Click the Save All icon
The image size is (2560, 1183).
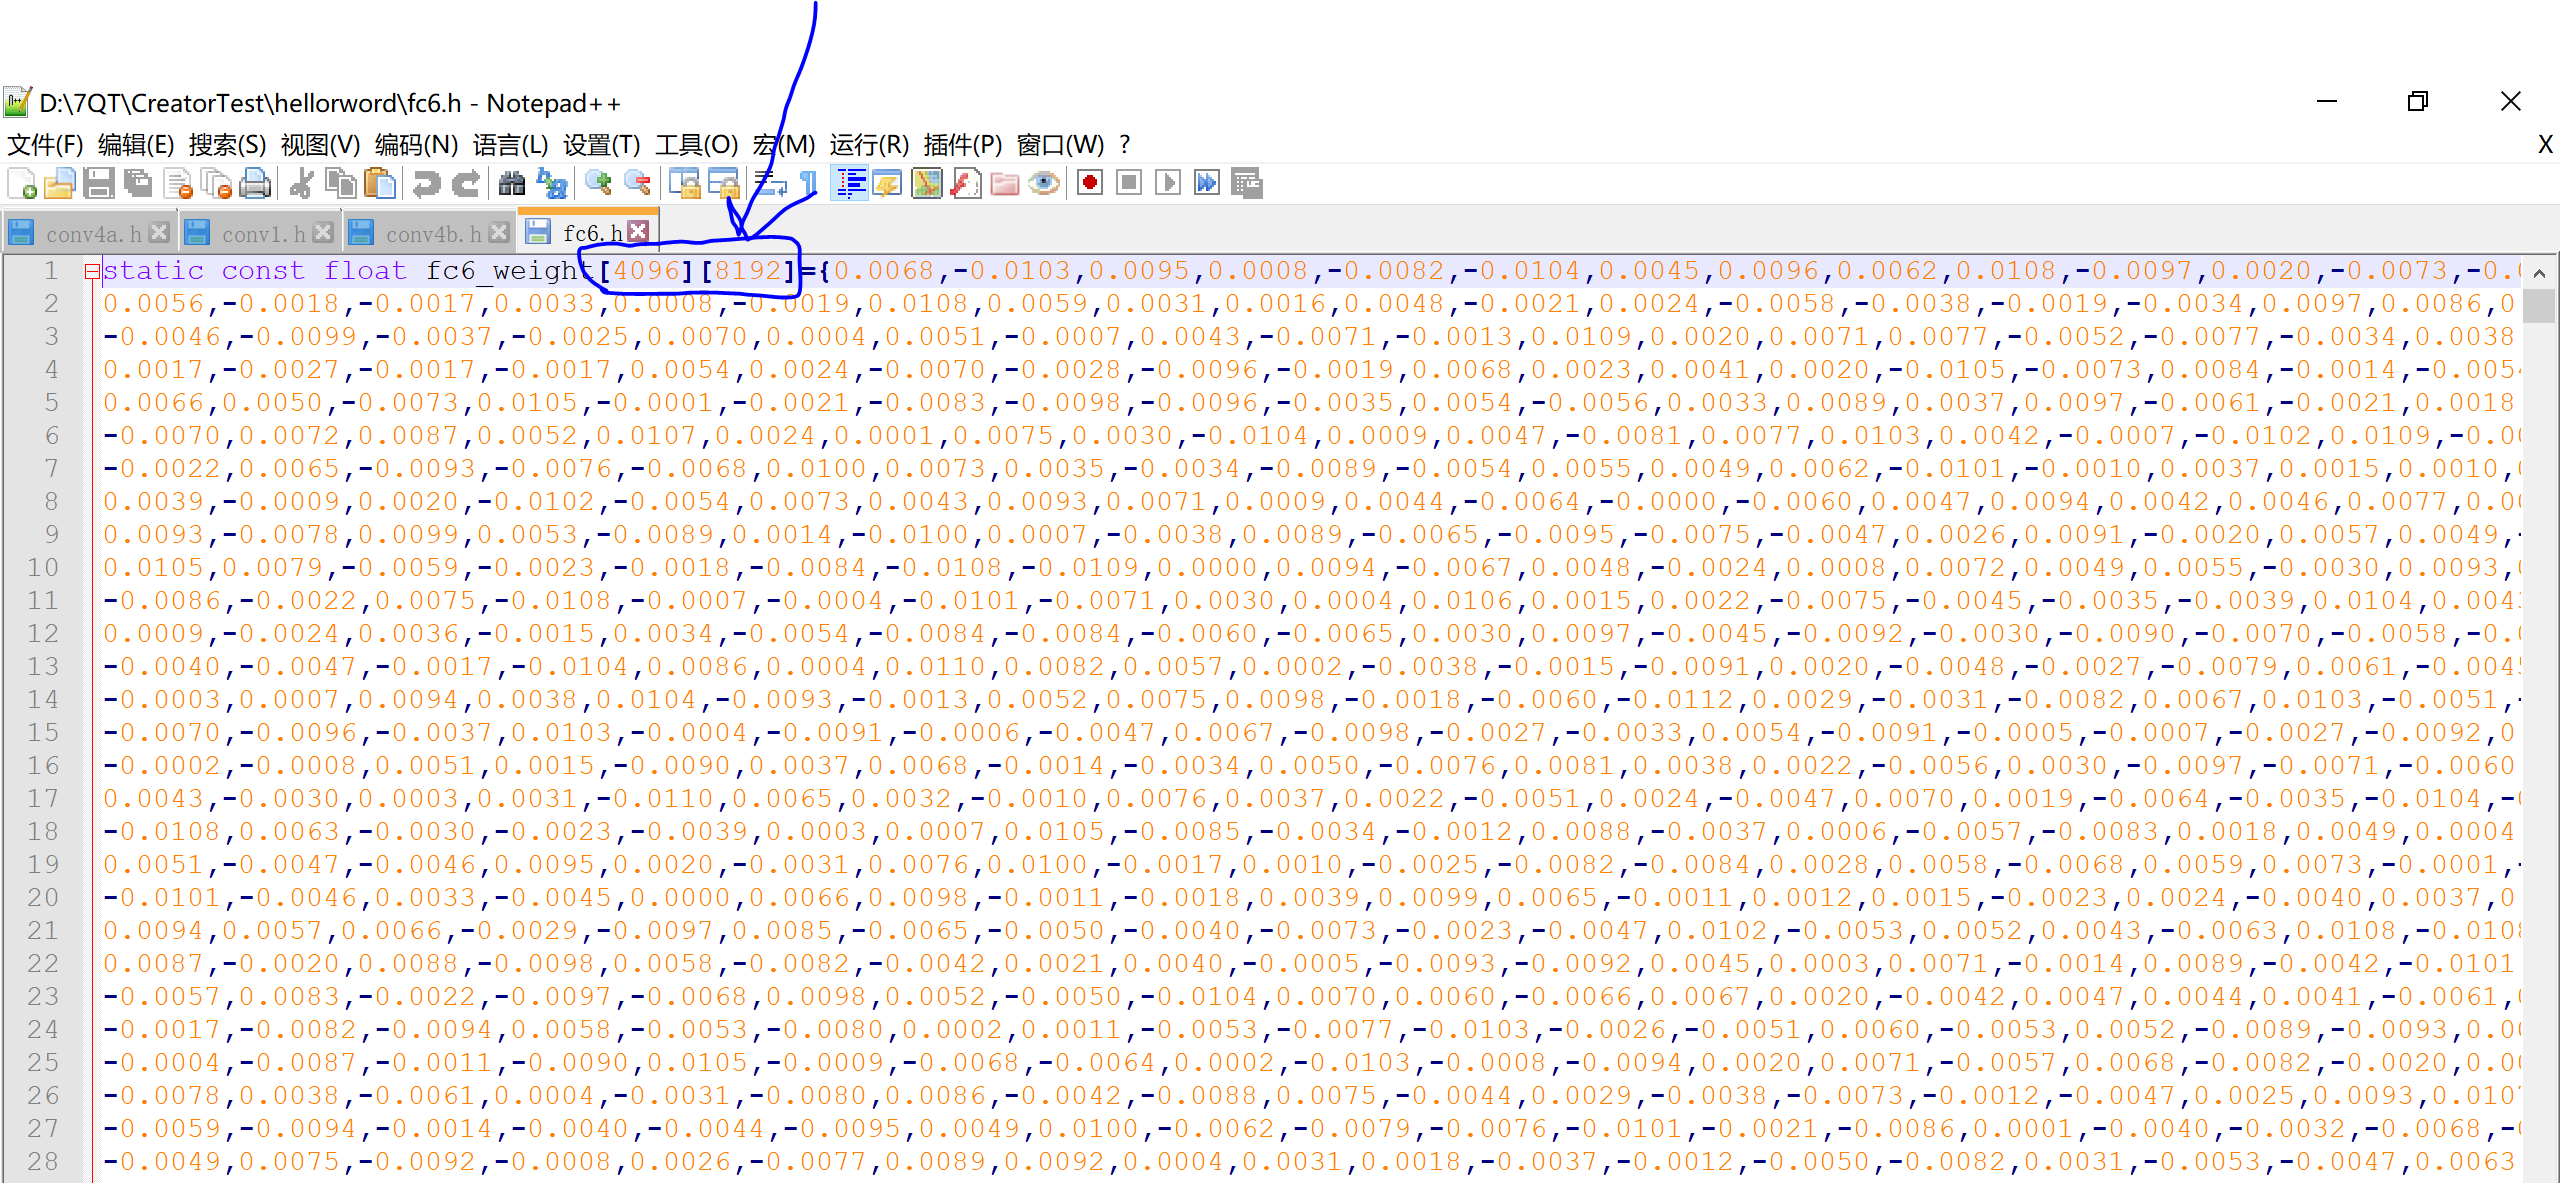(138, 184)
